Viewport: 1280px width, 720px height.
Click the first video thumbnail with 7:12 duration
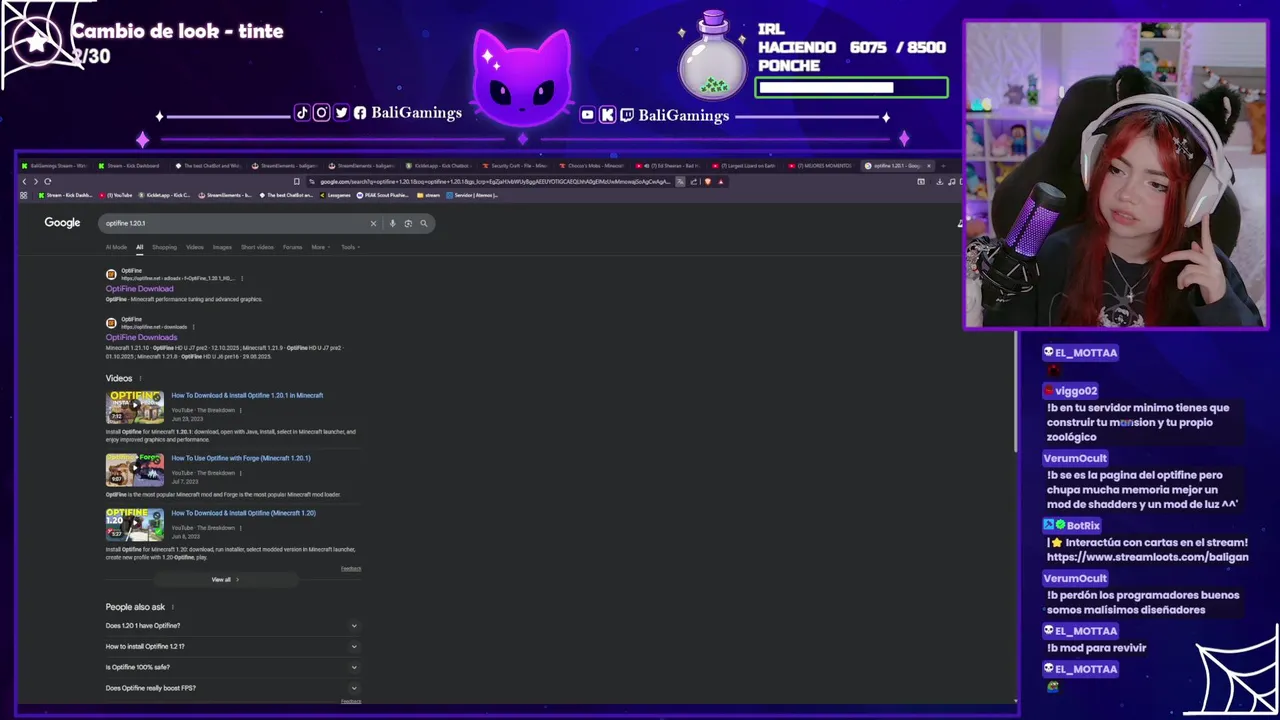(x=135, y=407)
